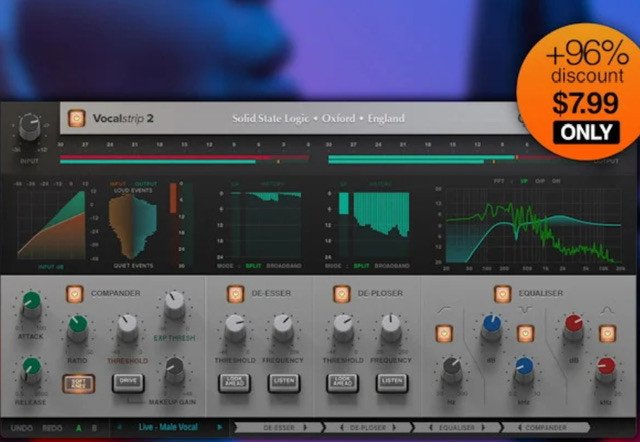Toggle the De-Ploser section power button

(342, 293)
